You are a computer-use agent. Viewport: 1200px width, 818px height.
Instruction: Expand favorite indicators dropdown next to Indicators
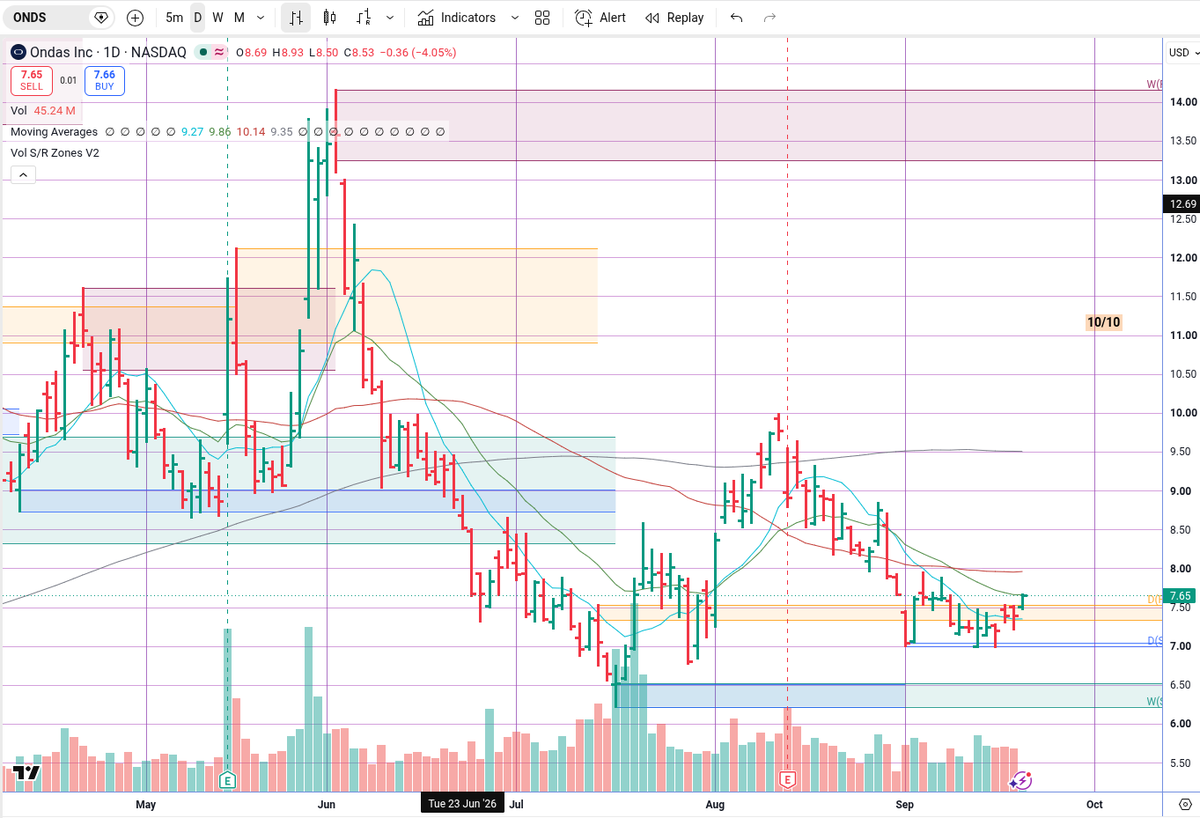point(514,17)
